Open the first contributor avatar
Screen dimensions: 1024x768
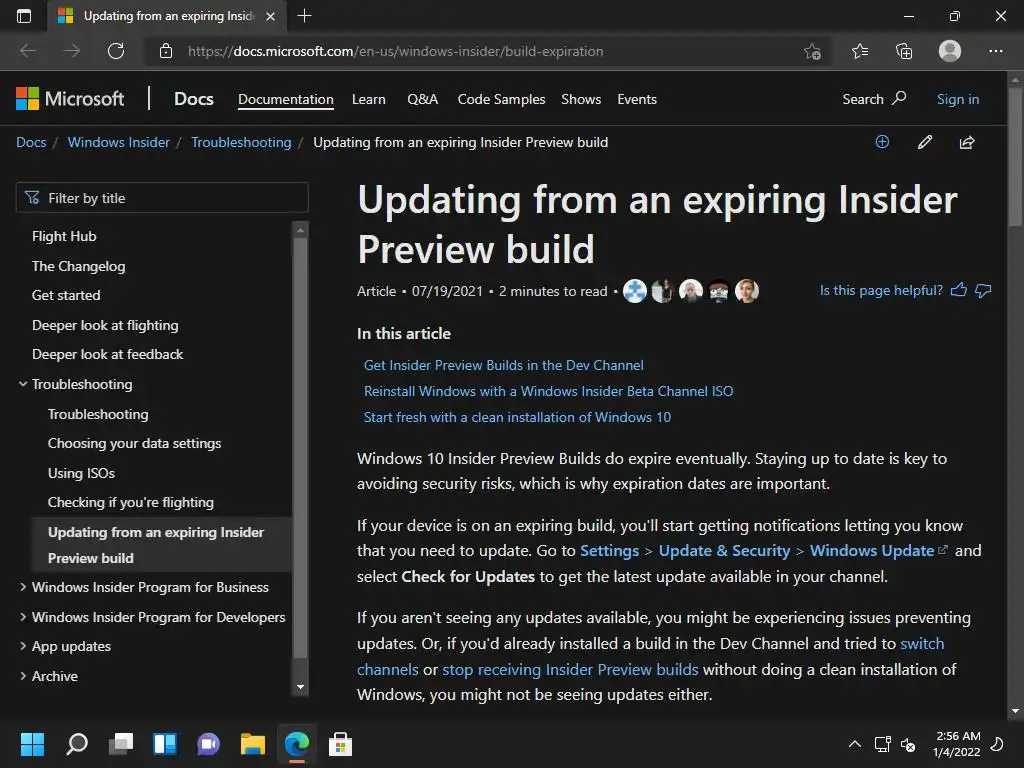coord(635,291)
